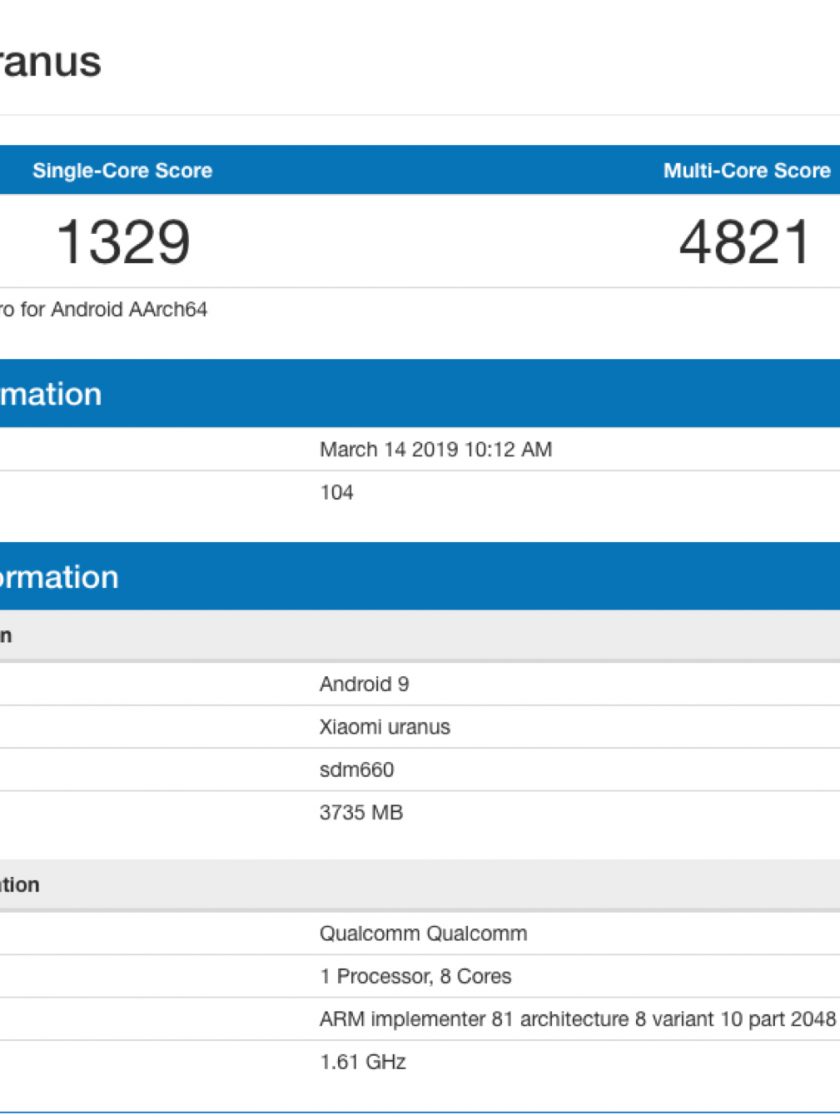Click the 3735 MB memory value
This screenshot has height=1120, width=840.
(361, 813)
